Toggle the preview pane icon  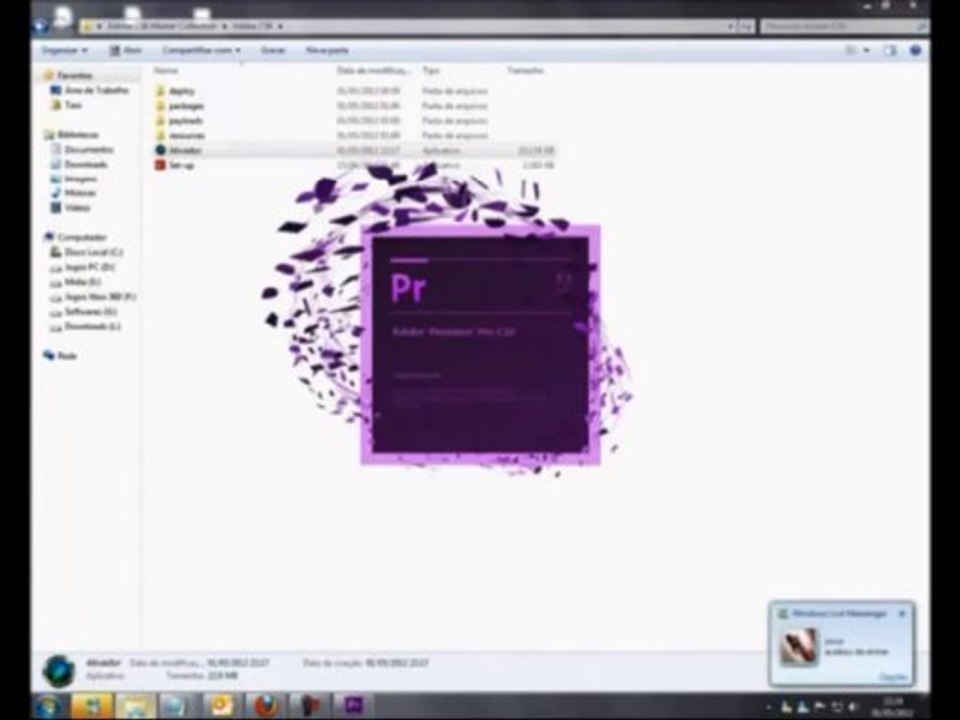890,50
